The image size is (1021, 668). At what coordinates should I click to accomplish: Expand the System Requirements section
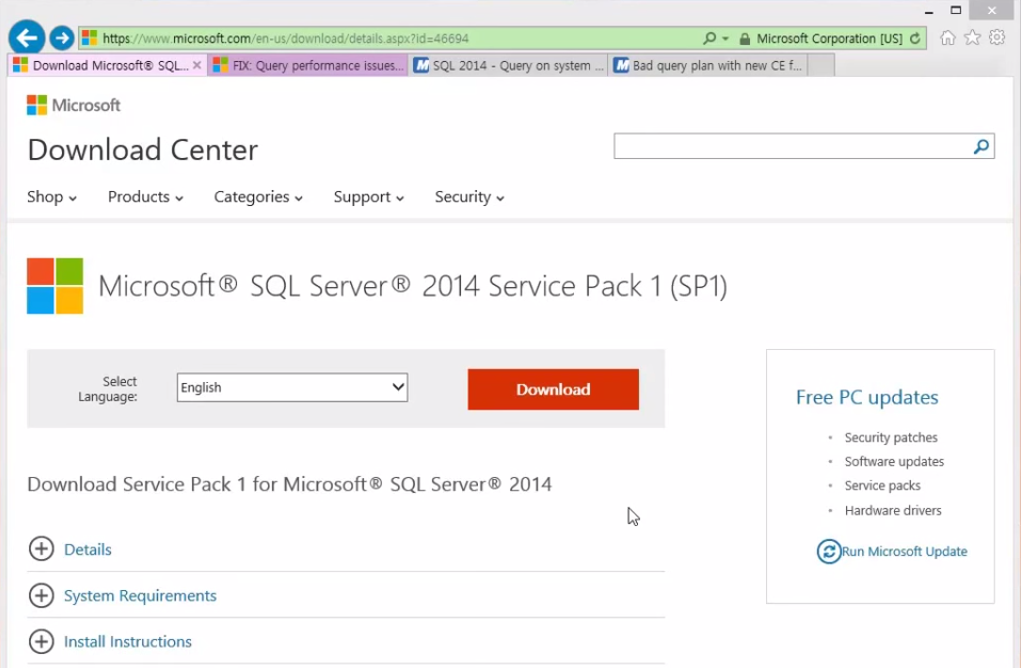pyautogui.click(x=140, y=596)
